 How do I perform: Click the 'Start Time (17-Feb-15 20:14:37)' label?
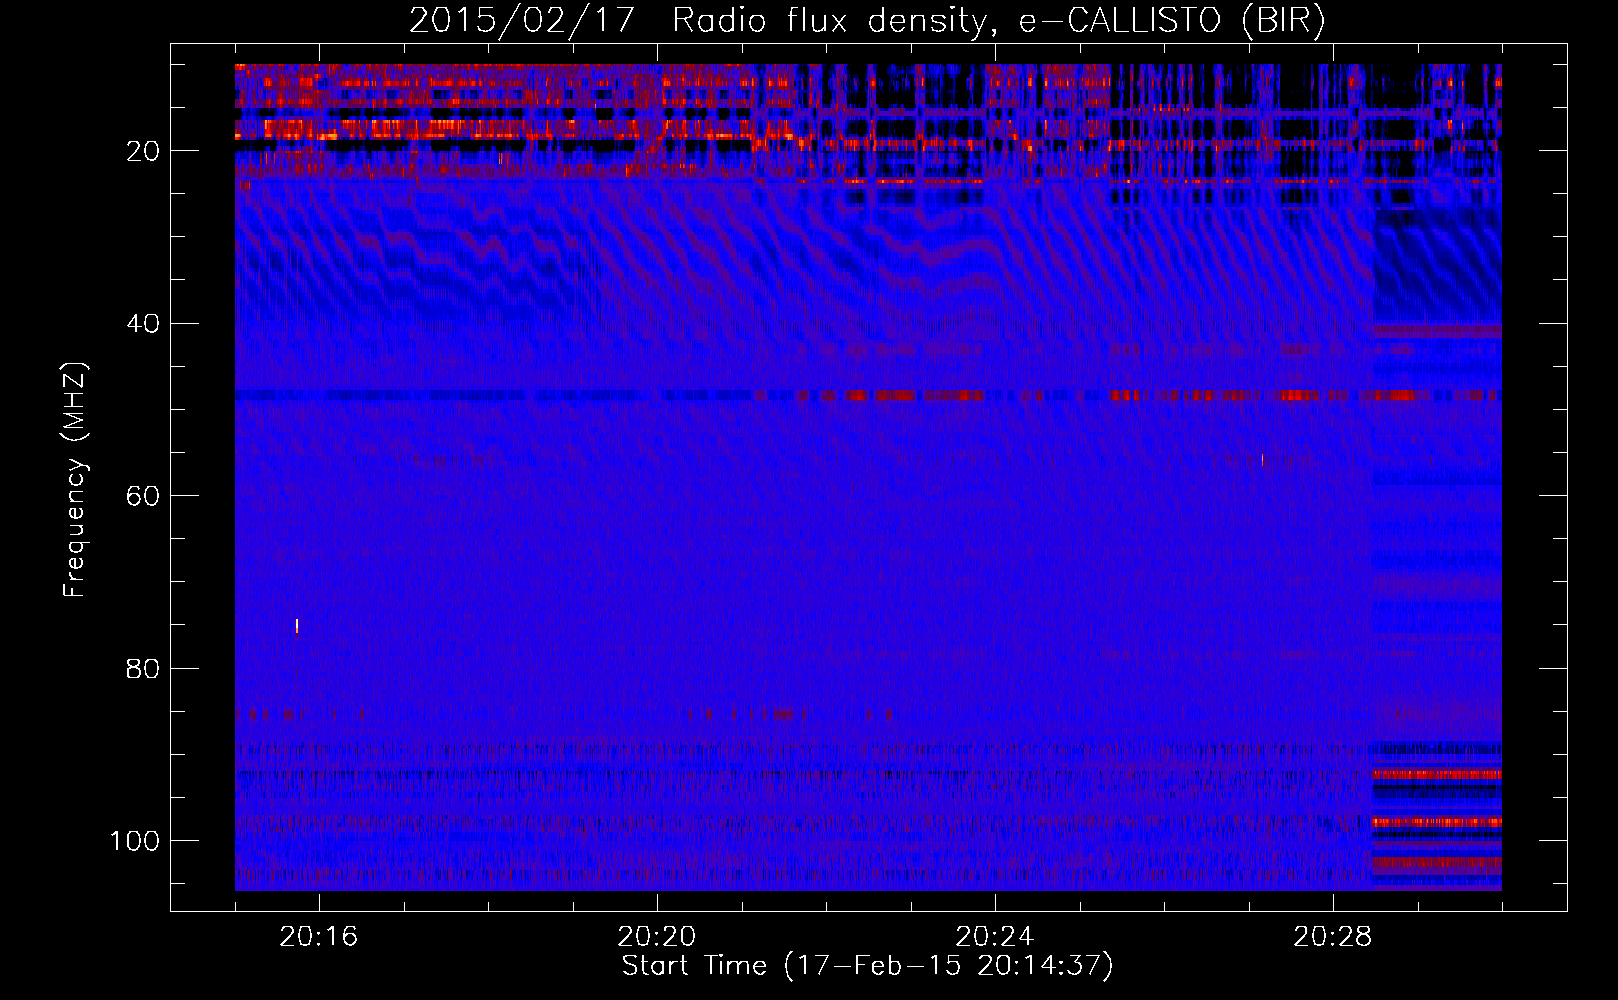tap(867, 966)
